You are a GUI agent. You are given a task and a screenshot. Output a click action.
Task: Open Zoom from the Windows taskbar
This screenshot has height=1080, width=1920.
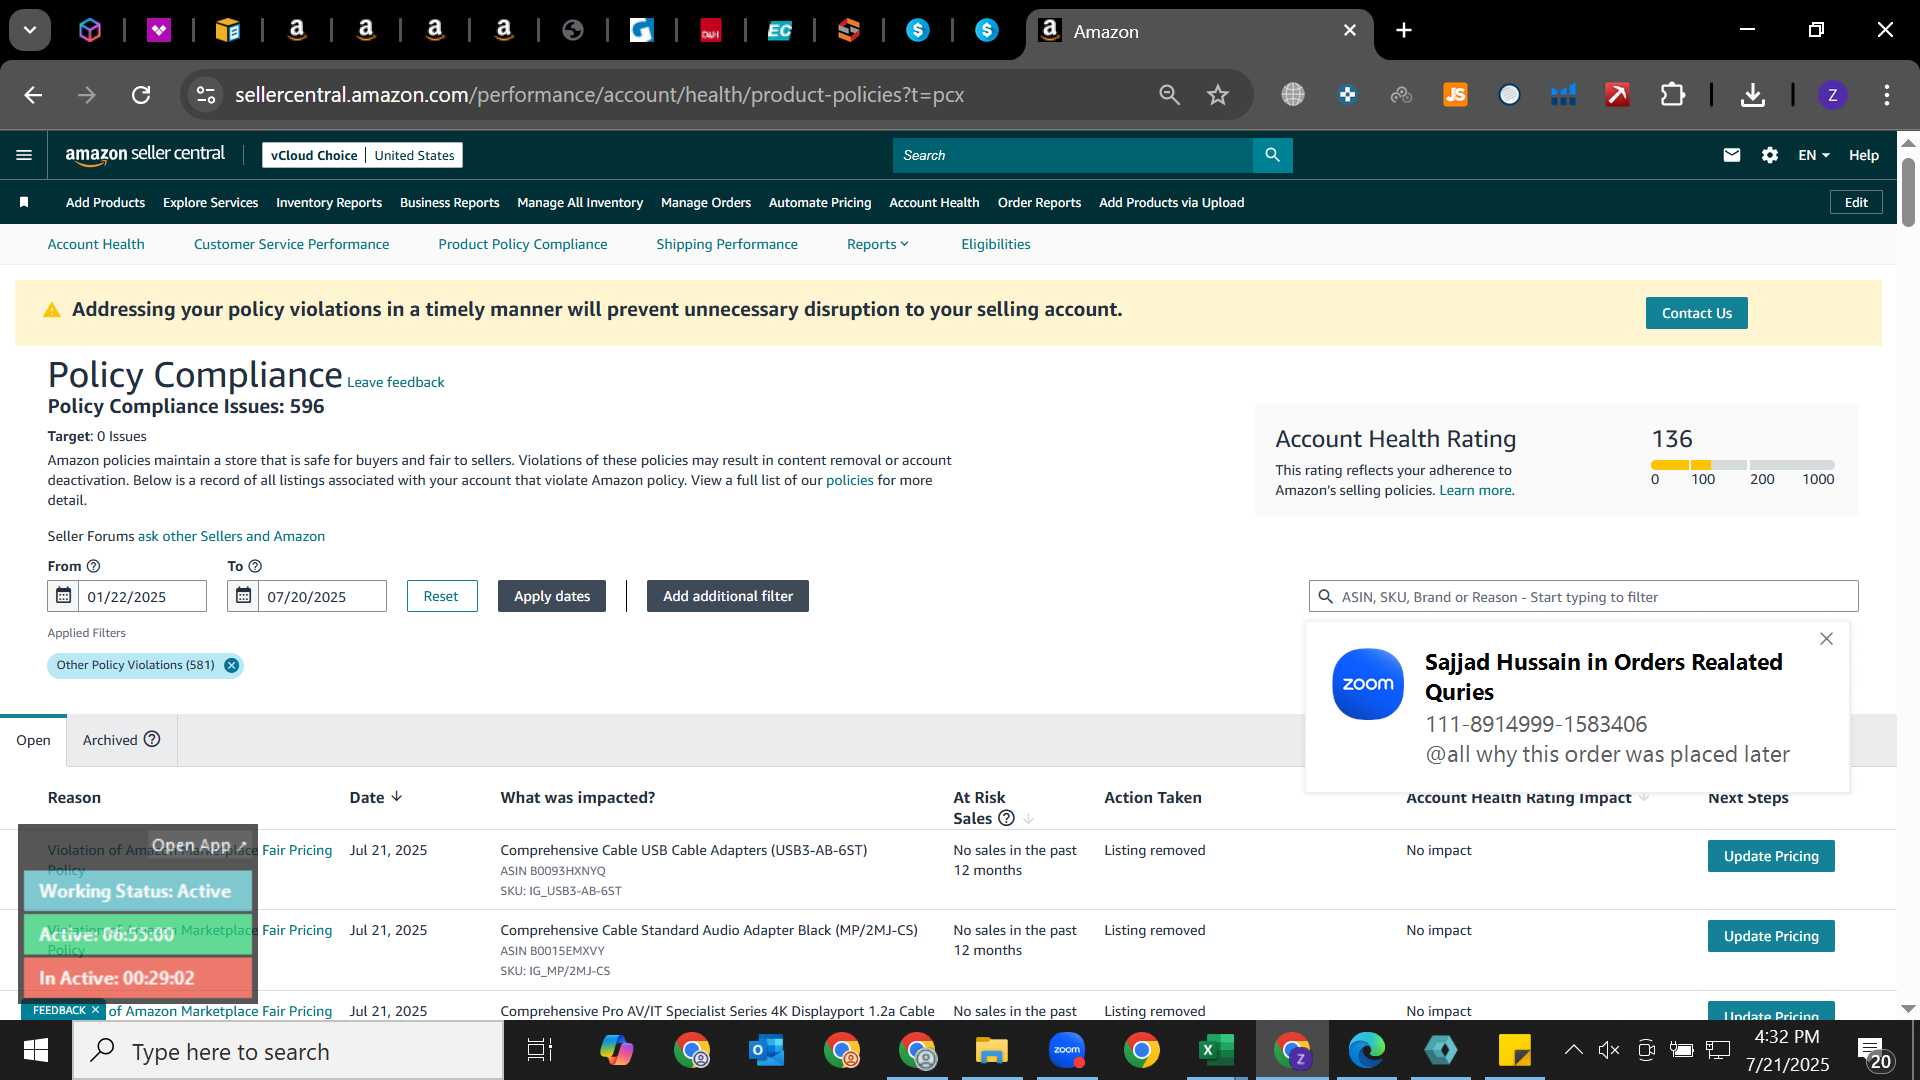tap(1067, 1050)
